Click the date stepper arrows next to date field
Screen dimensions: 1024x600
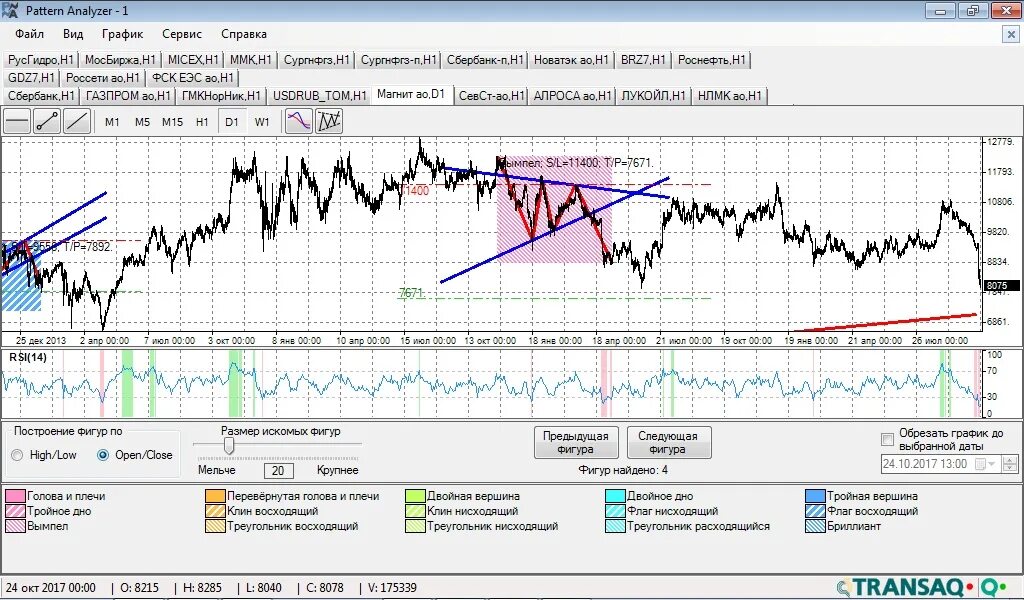(x=1010, y=464)
